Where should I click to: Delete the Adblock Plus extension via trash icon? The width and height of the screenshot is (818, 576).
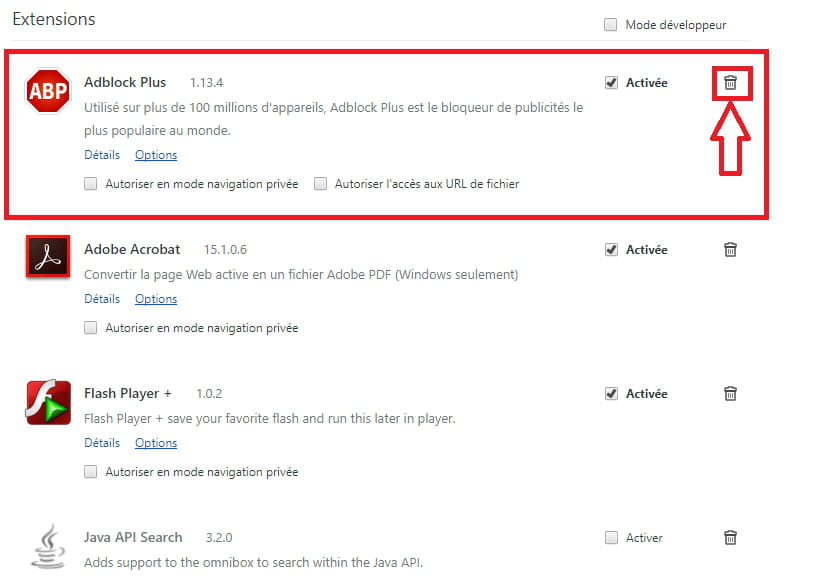point(731,83)
